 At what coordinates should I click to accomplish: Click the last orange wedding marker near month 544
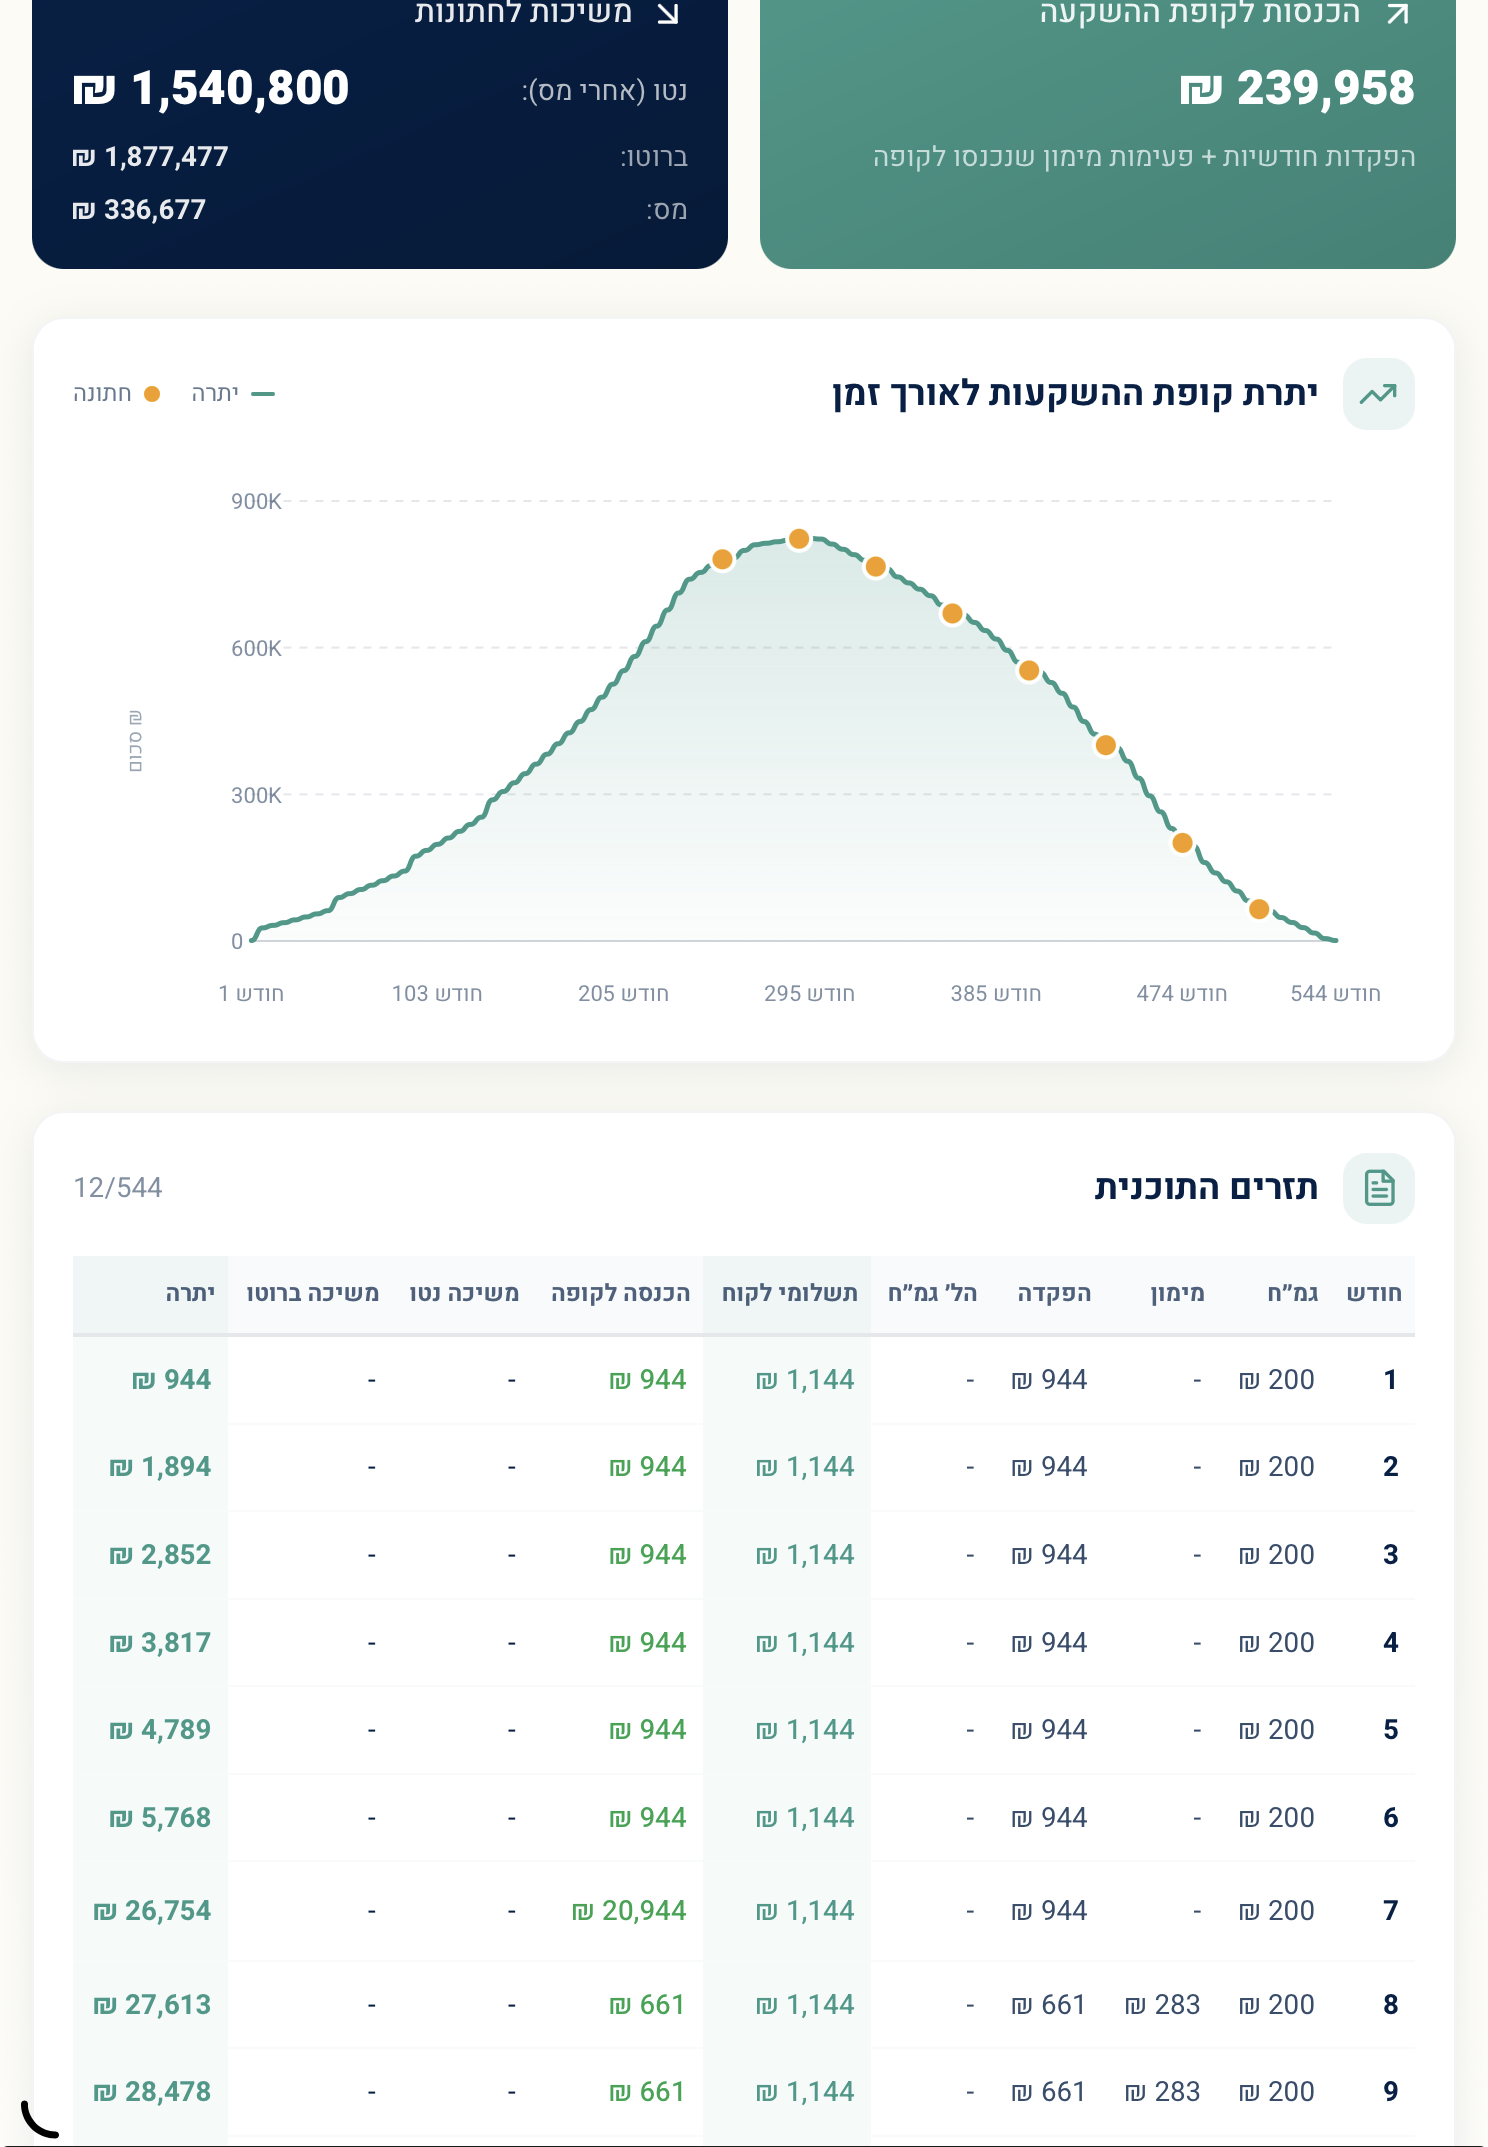(1259, 909)
